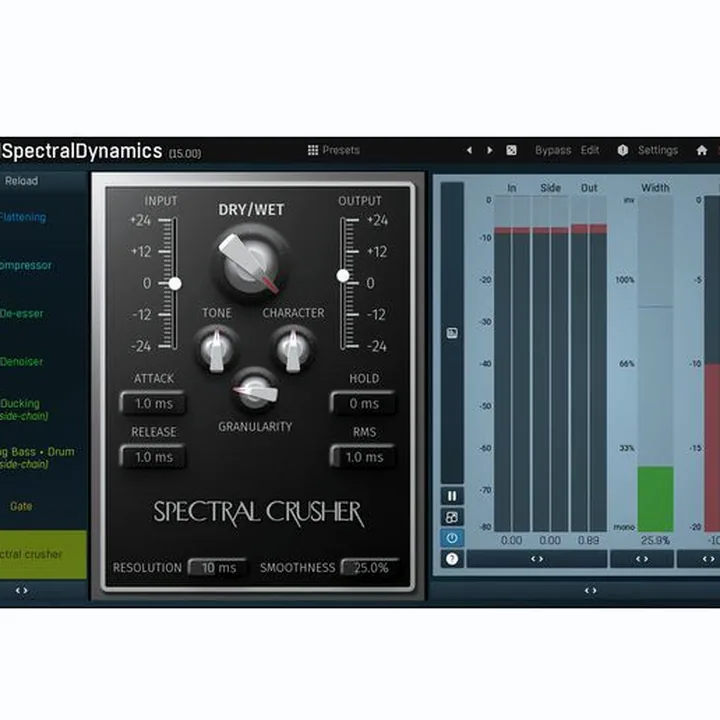The height and width of the screenshot is (720, 720).
Task: Go to next preset arrow
Action: point(489,150)
